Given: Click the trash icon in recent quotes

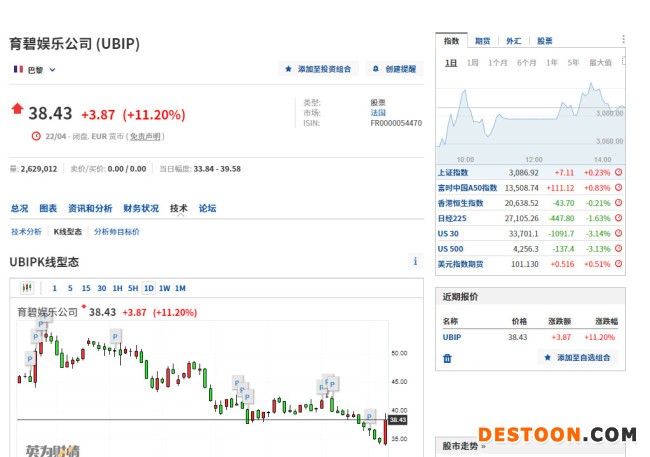Looking at the screenshot, I should click(x=447, y=358).
